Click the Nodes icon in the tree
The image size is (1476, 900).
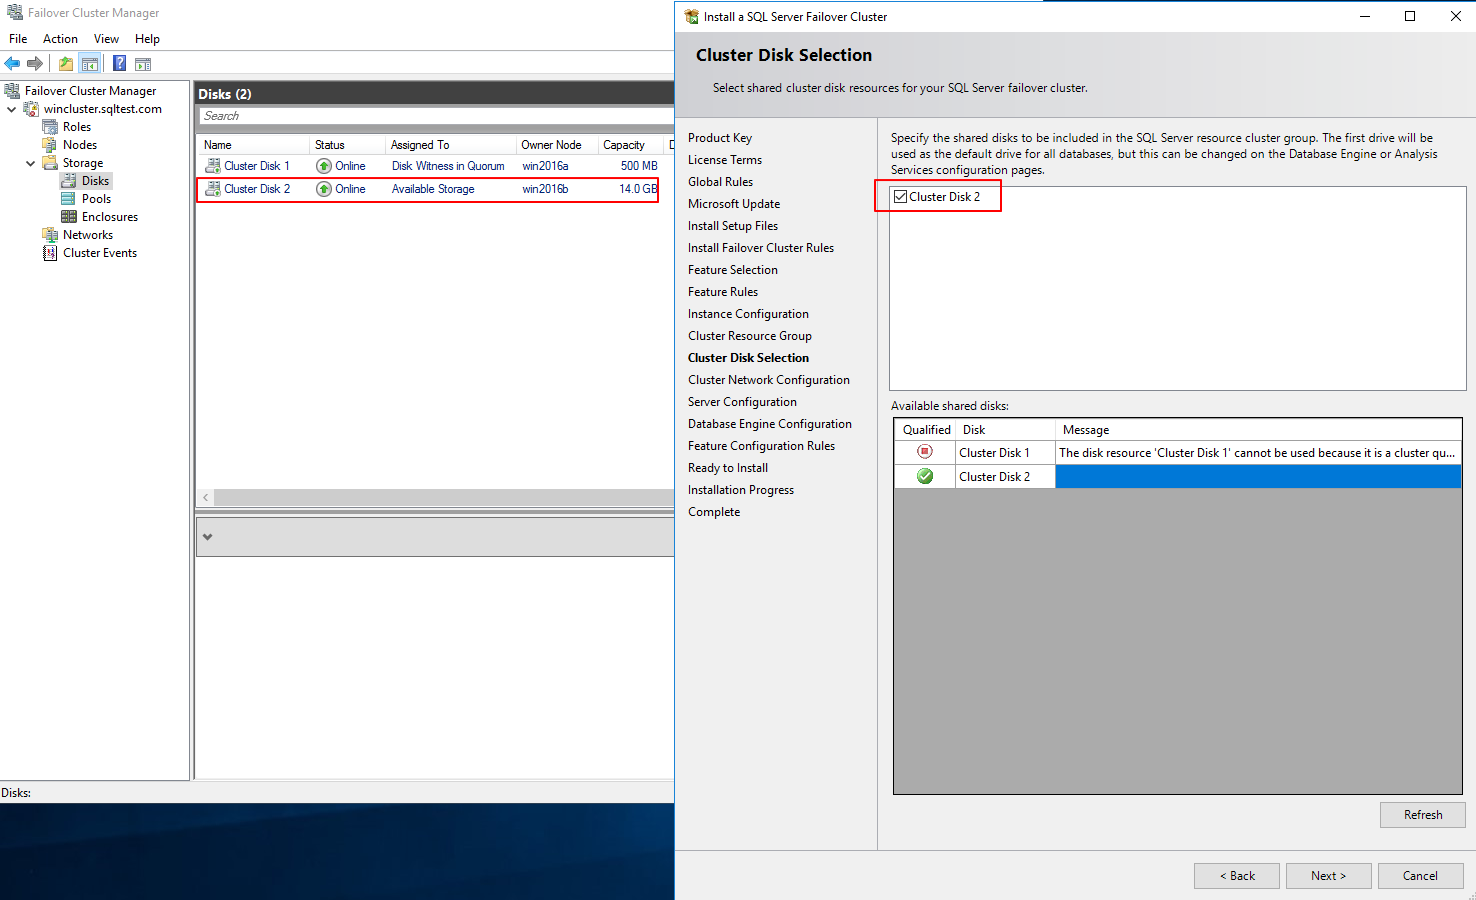point(50,145)
